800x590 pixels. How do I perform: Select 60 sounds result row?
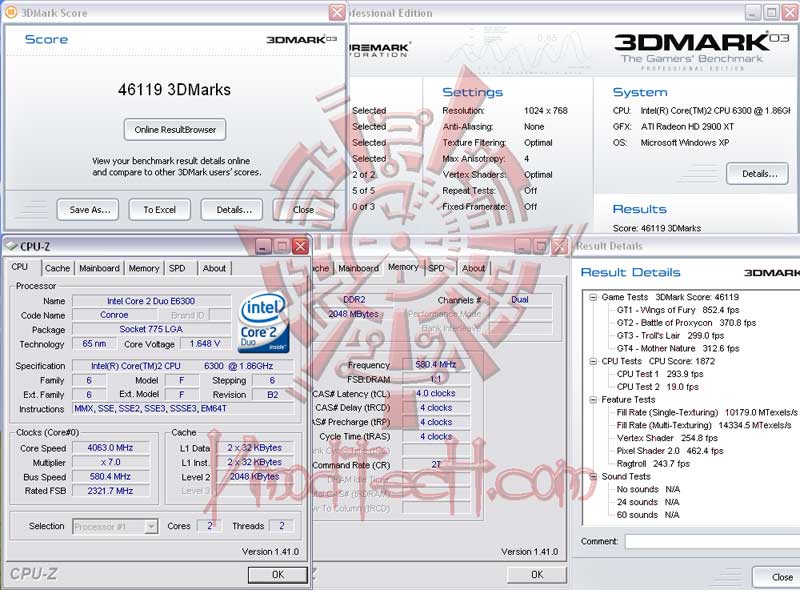coord(648,515)
